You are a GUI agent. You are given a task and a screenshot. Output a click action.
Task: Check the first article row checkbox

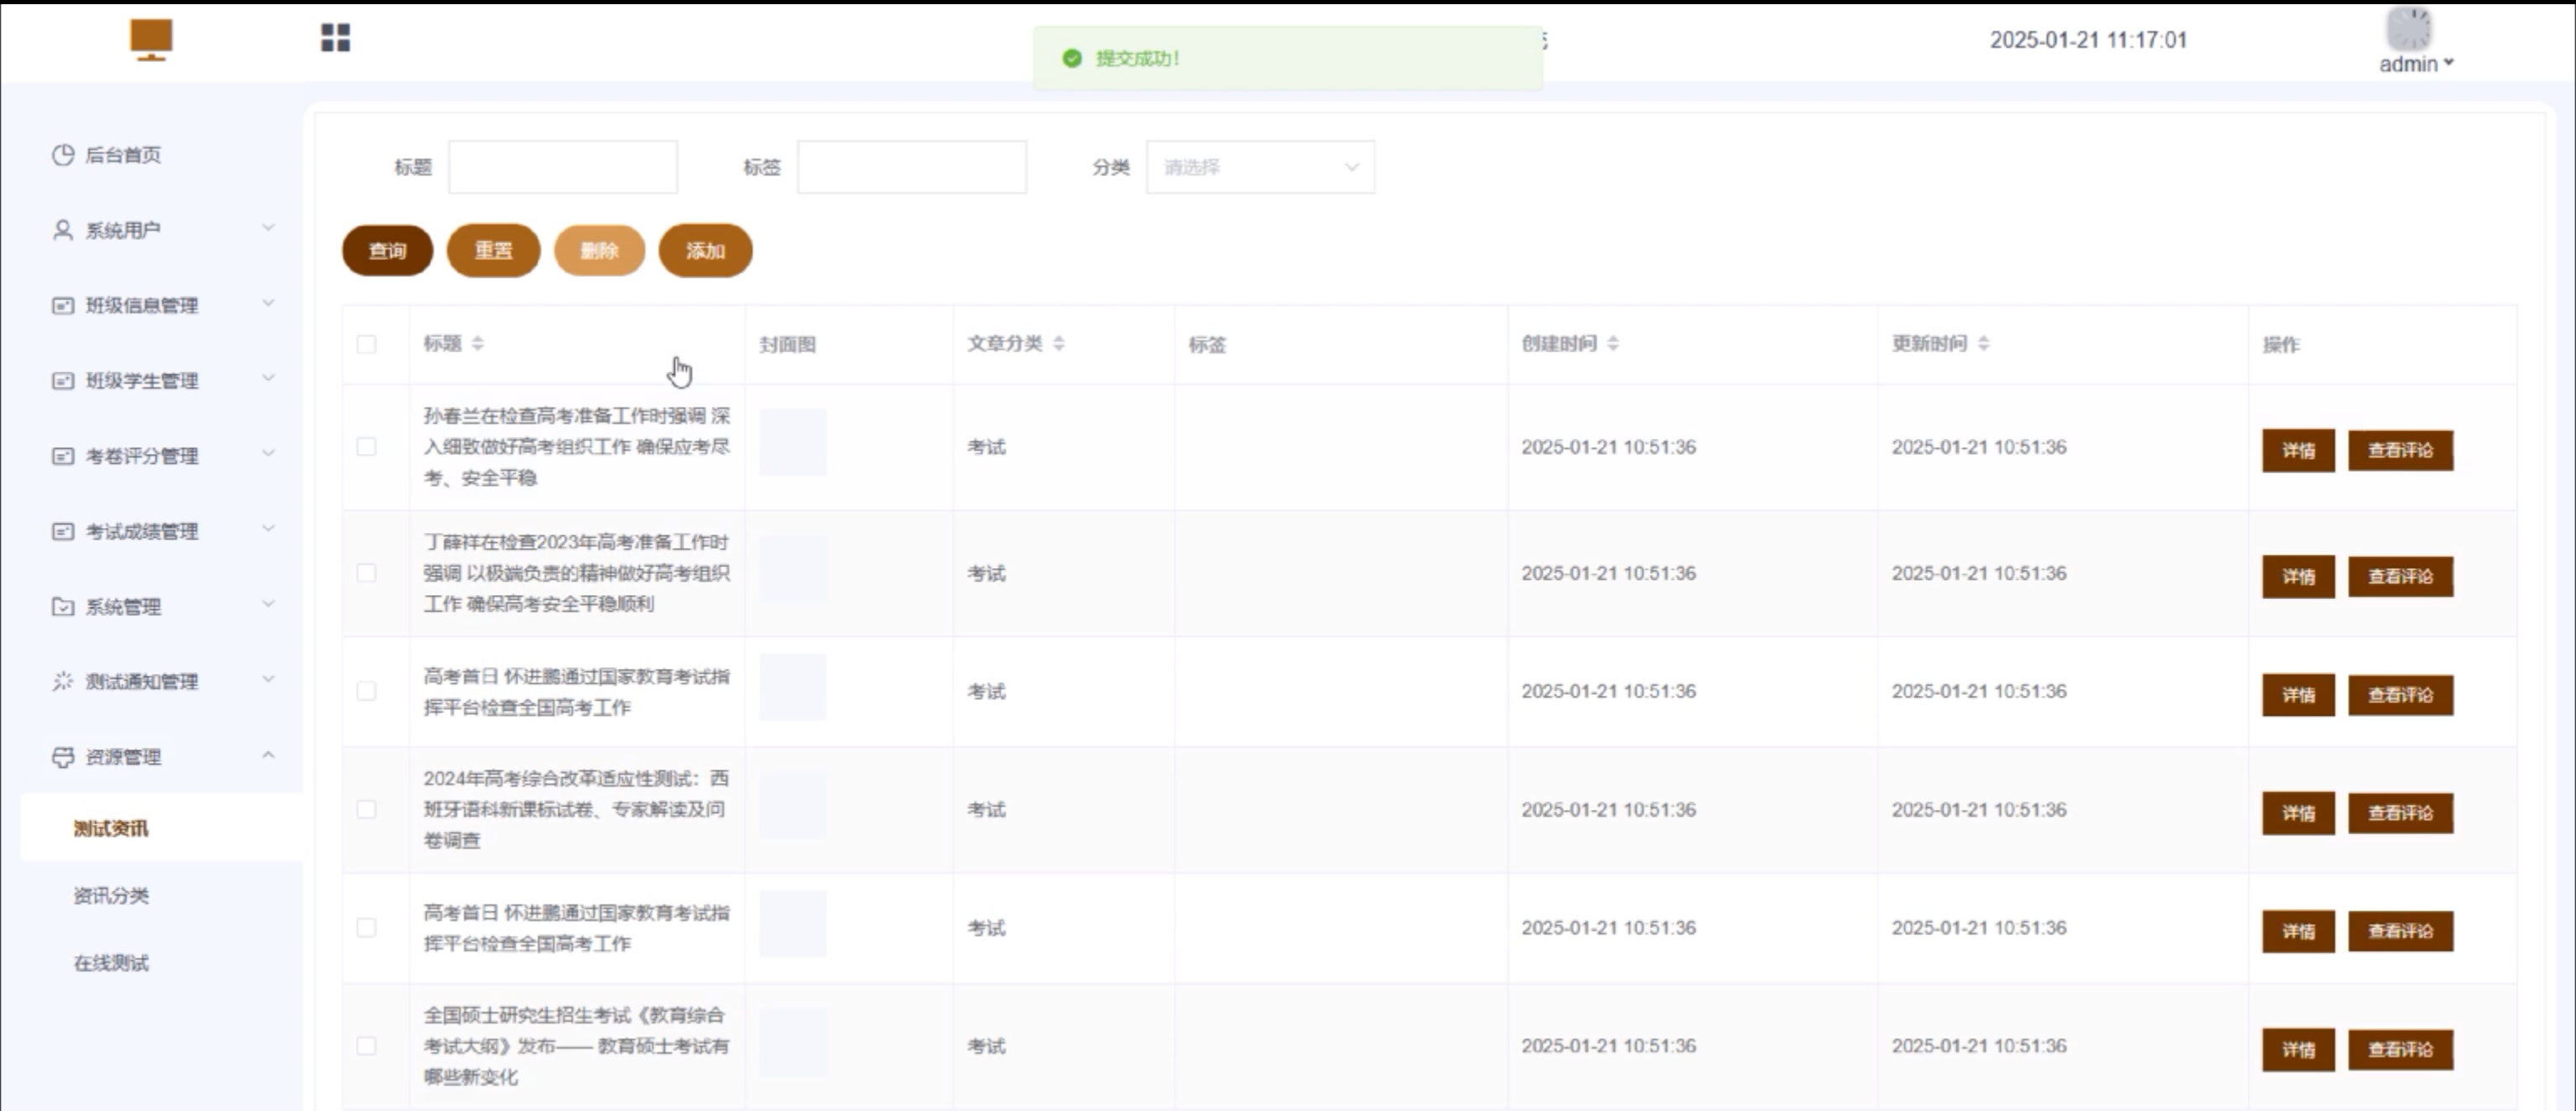(x=366, y=446)
